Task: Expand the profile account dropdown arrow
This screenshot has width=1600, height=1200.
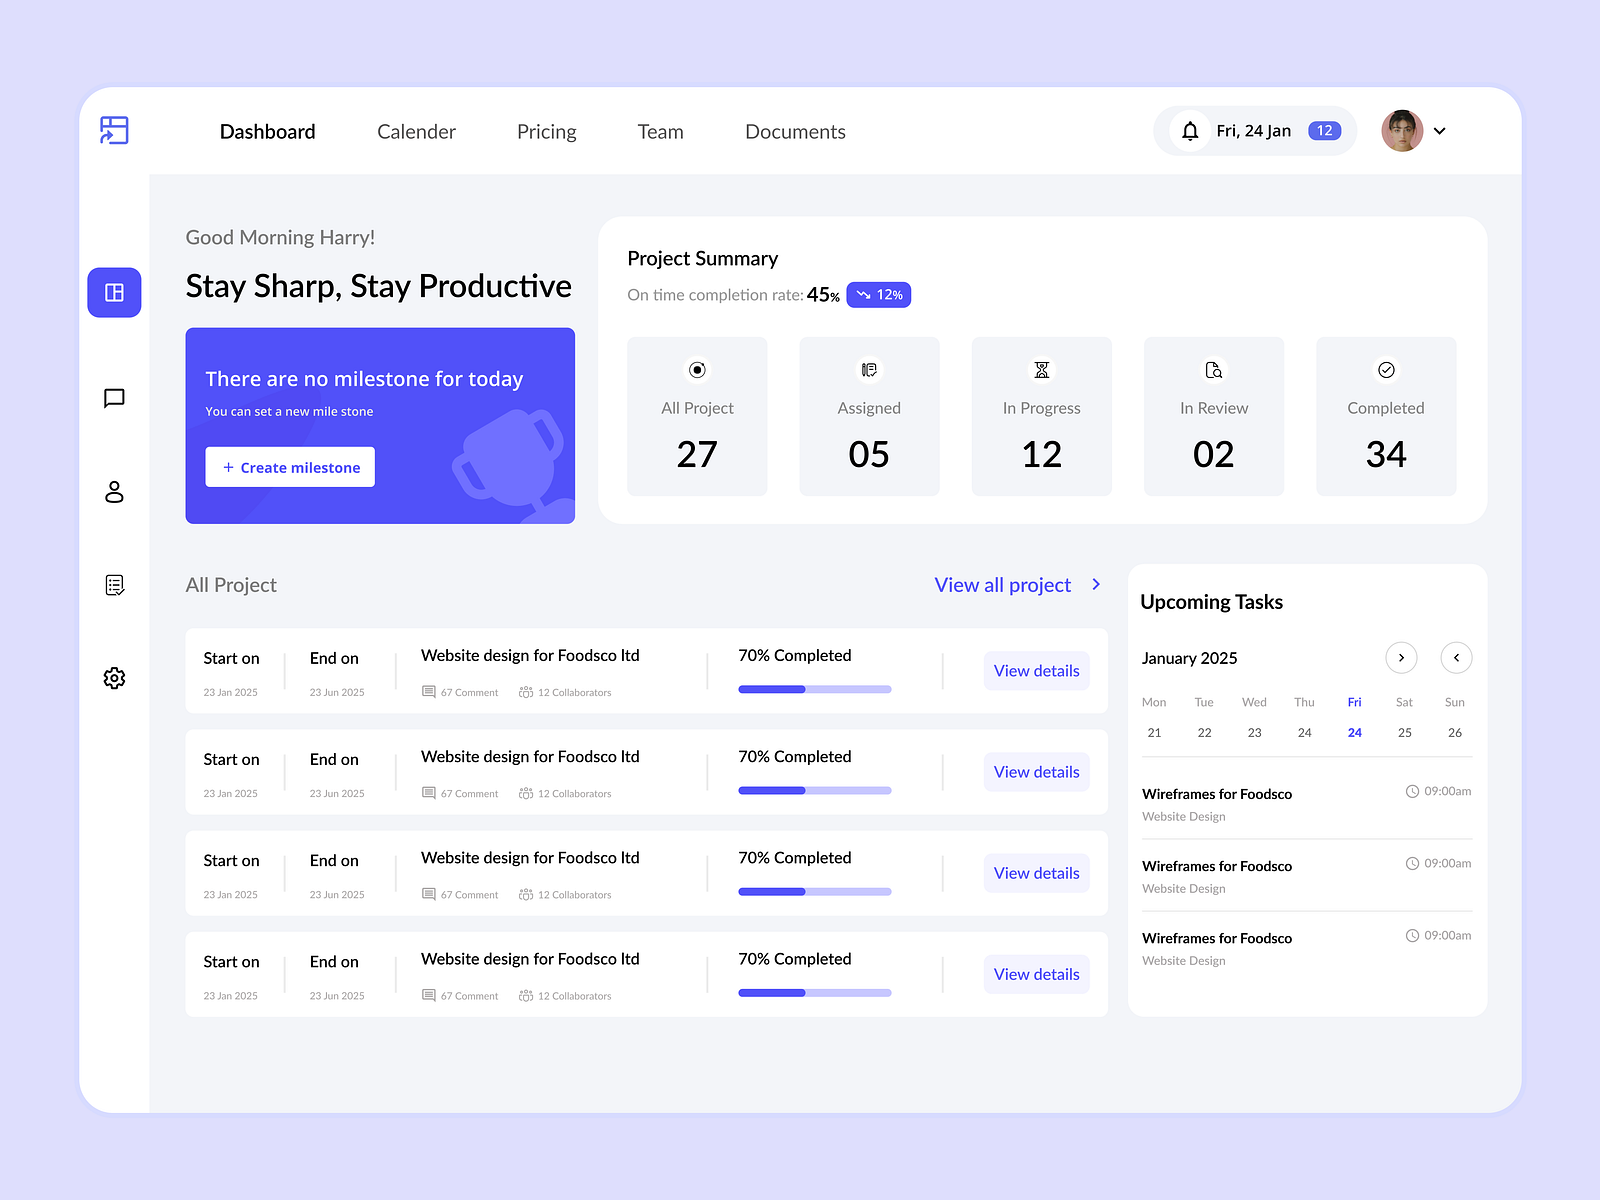Action: coord(1440,131)
